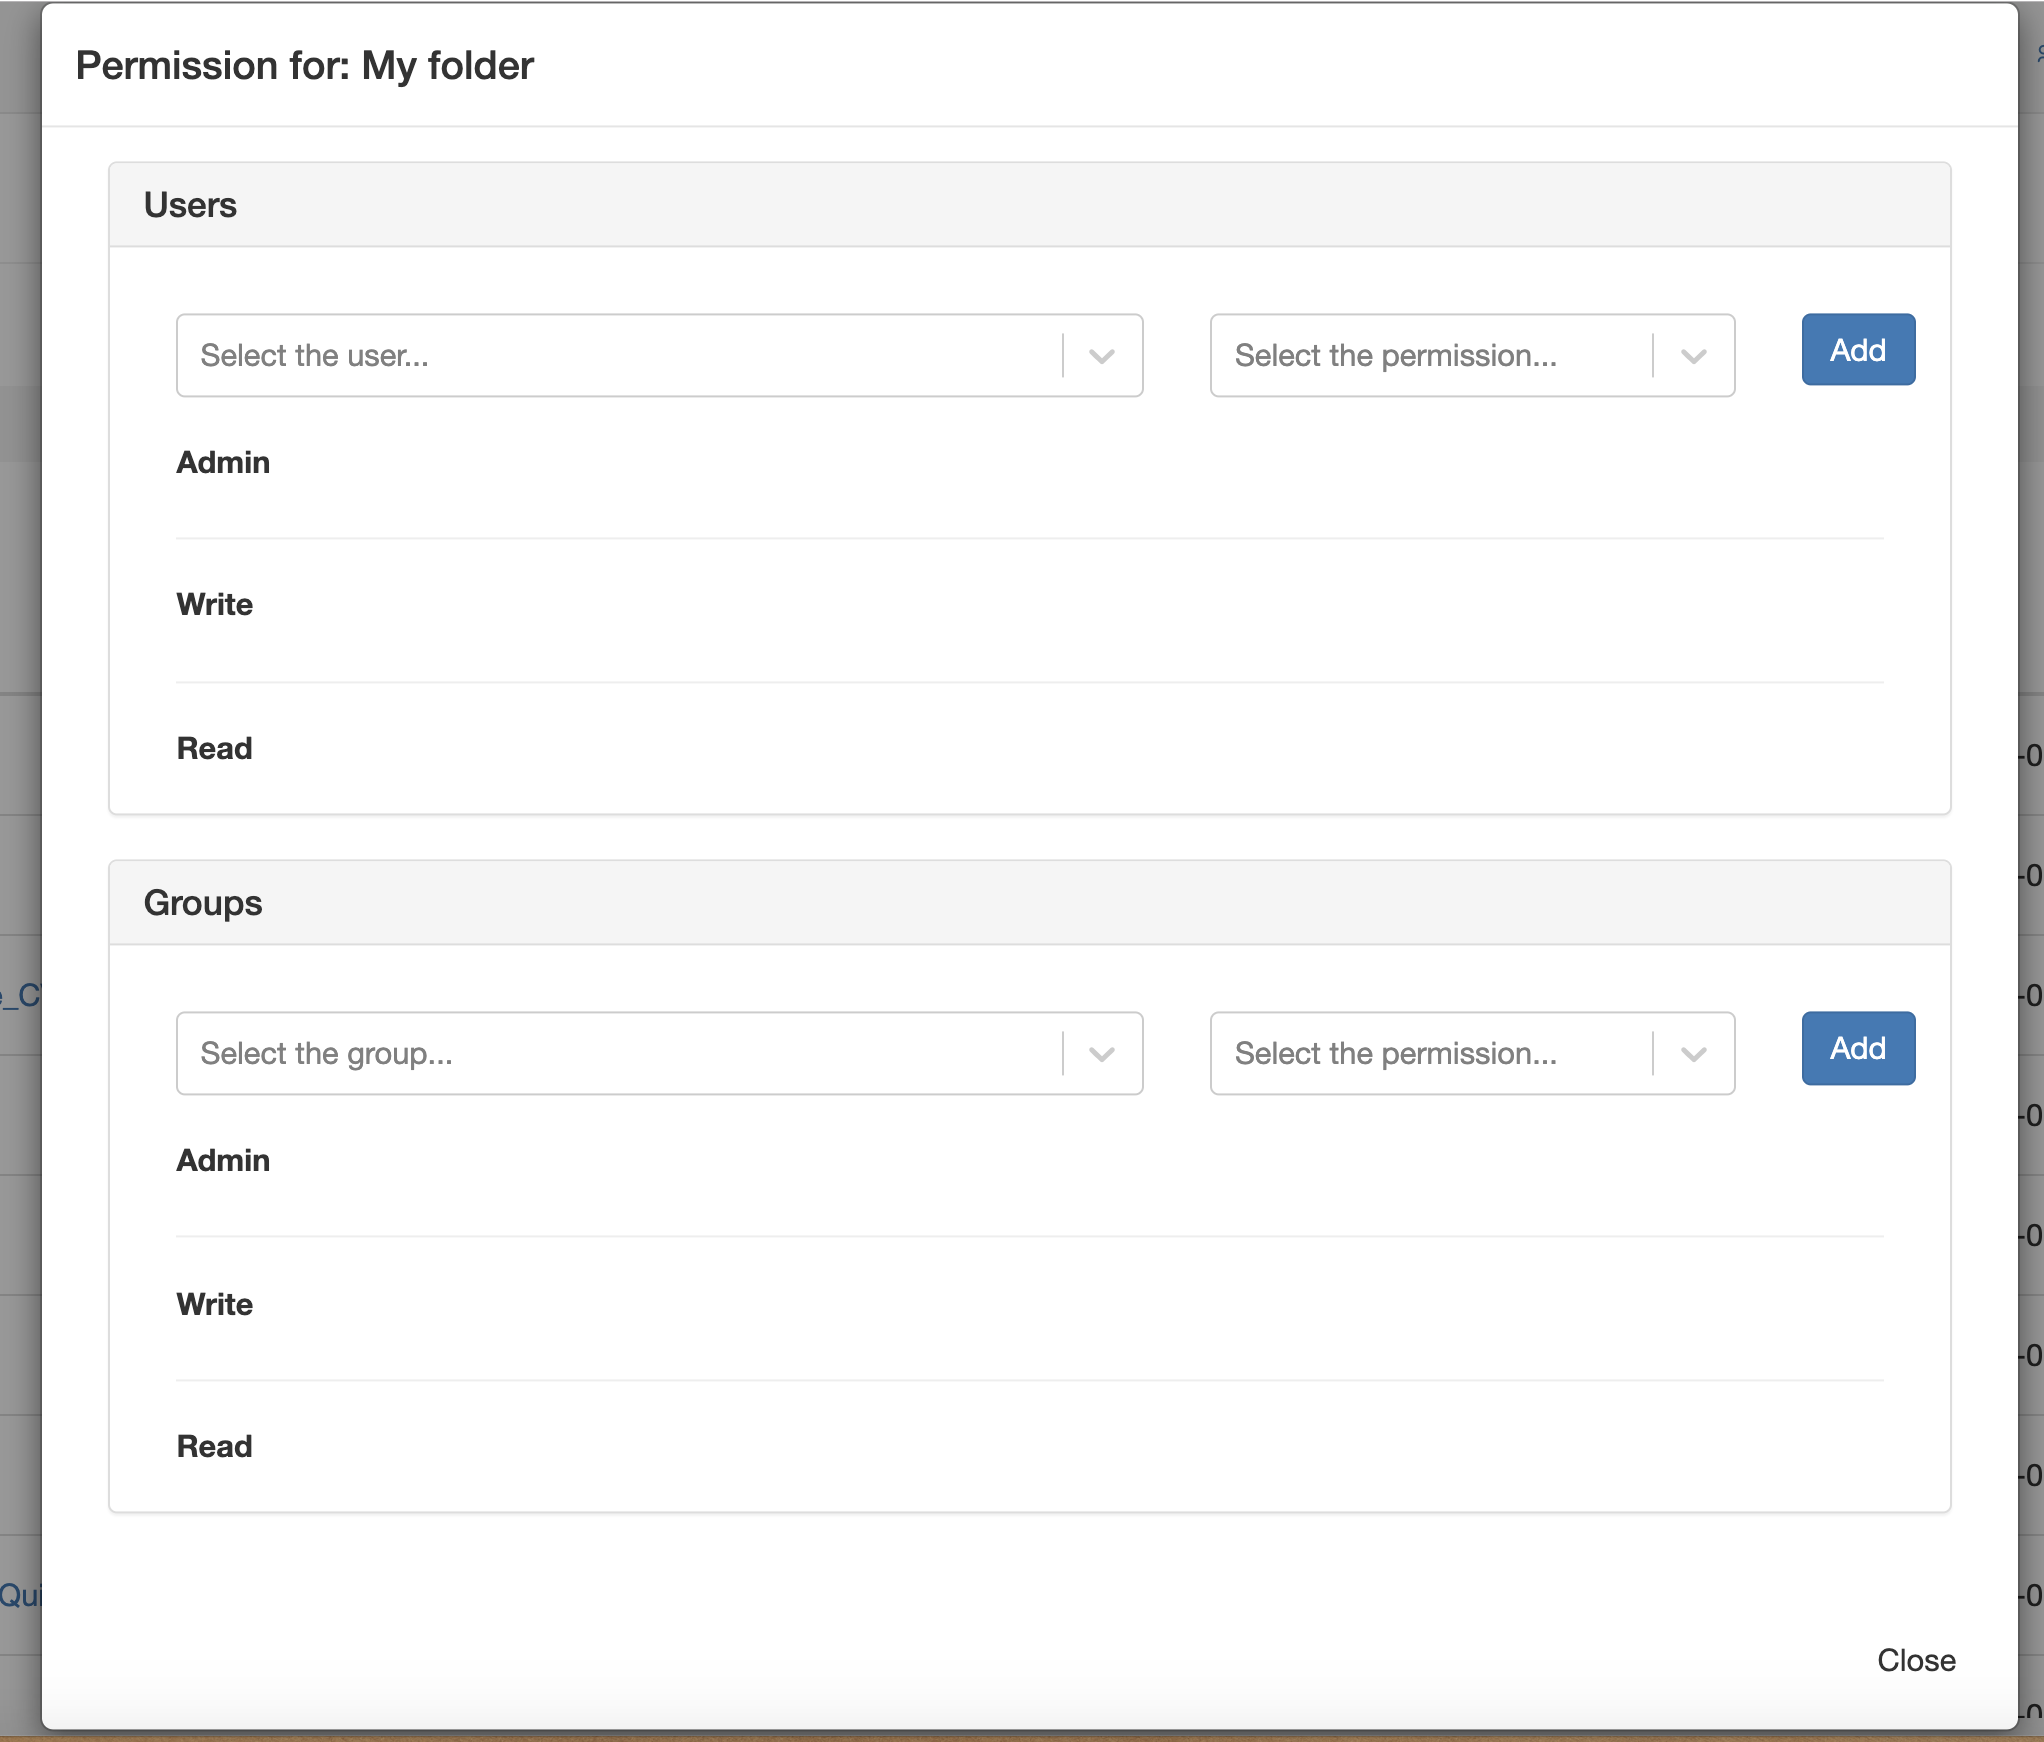Click the Admin label under Groups
This screenshot has height=1742, width=2044.
(x=223, y=1161)
